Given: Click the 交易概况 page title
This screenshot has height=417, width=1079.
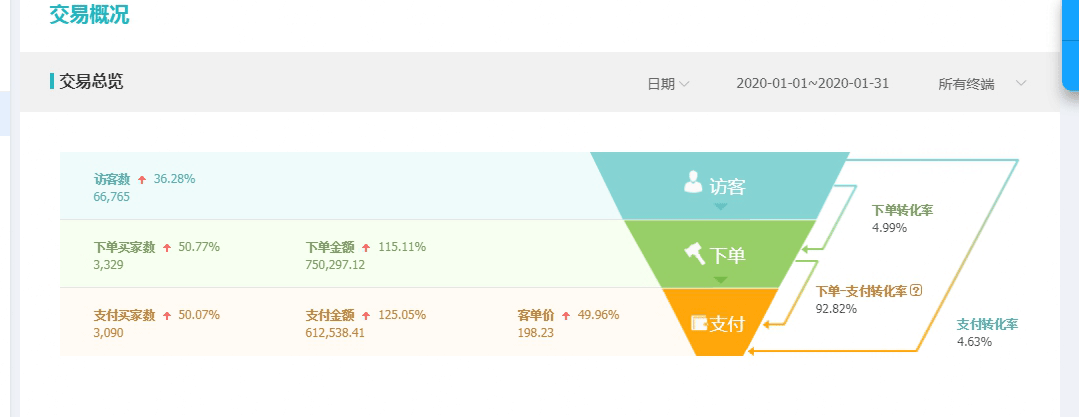Looking at the screenshot, I should click(89, 15).
